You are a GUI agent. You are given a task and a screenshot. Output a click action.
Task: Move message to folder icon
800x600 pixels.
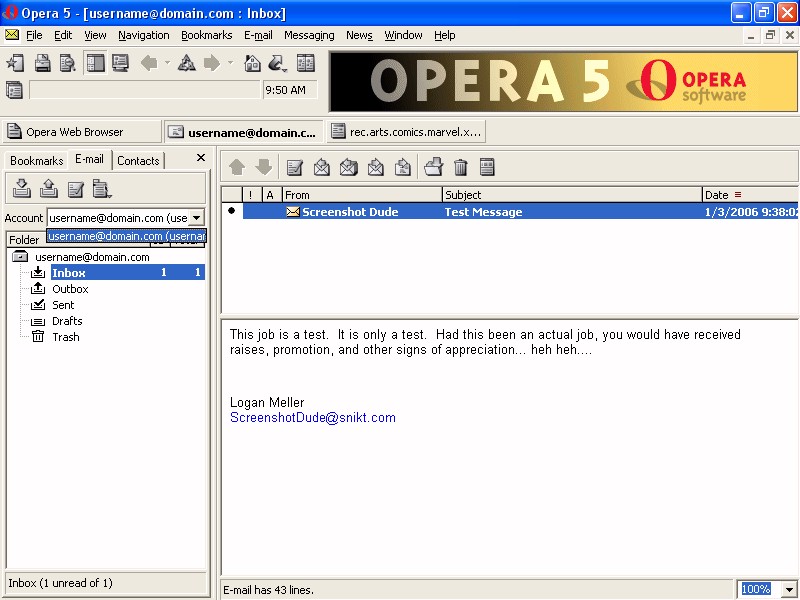[x=434, y=167]
